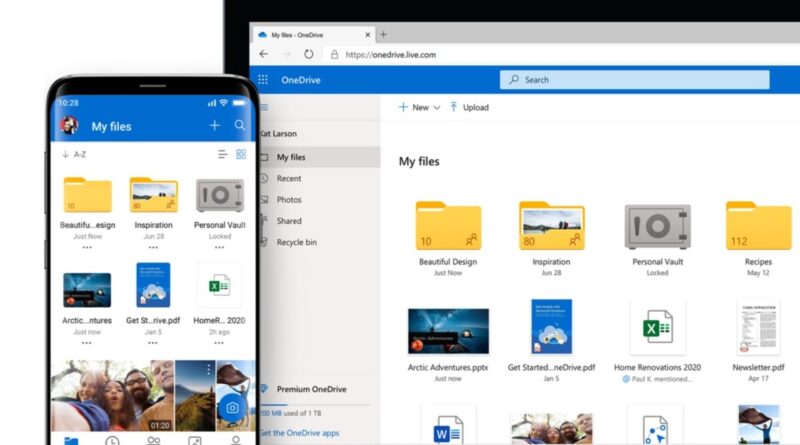The height and width of the screenshot is (445, 800).
Task: Tap the camera scan button on the phone
Action: [232, 407]
